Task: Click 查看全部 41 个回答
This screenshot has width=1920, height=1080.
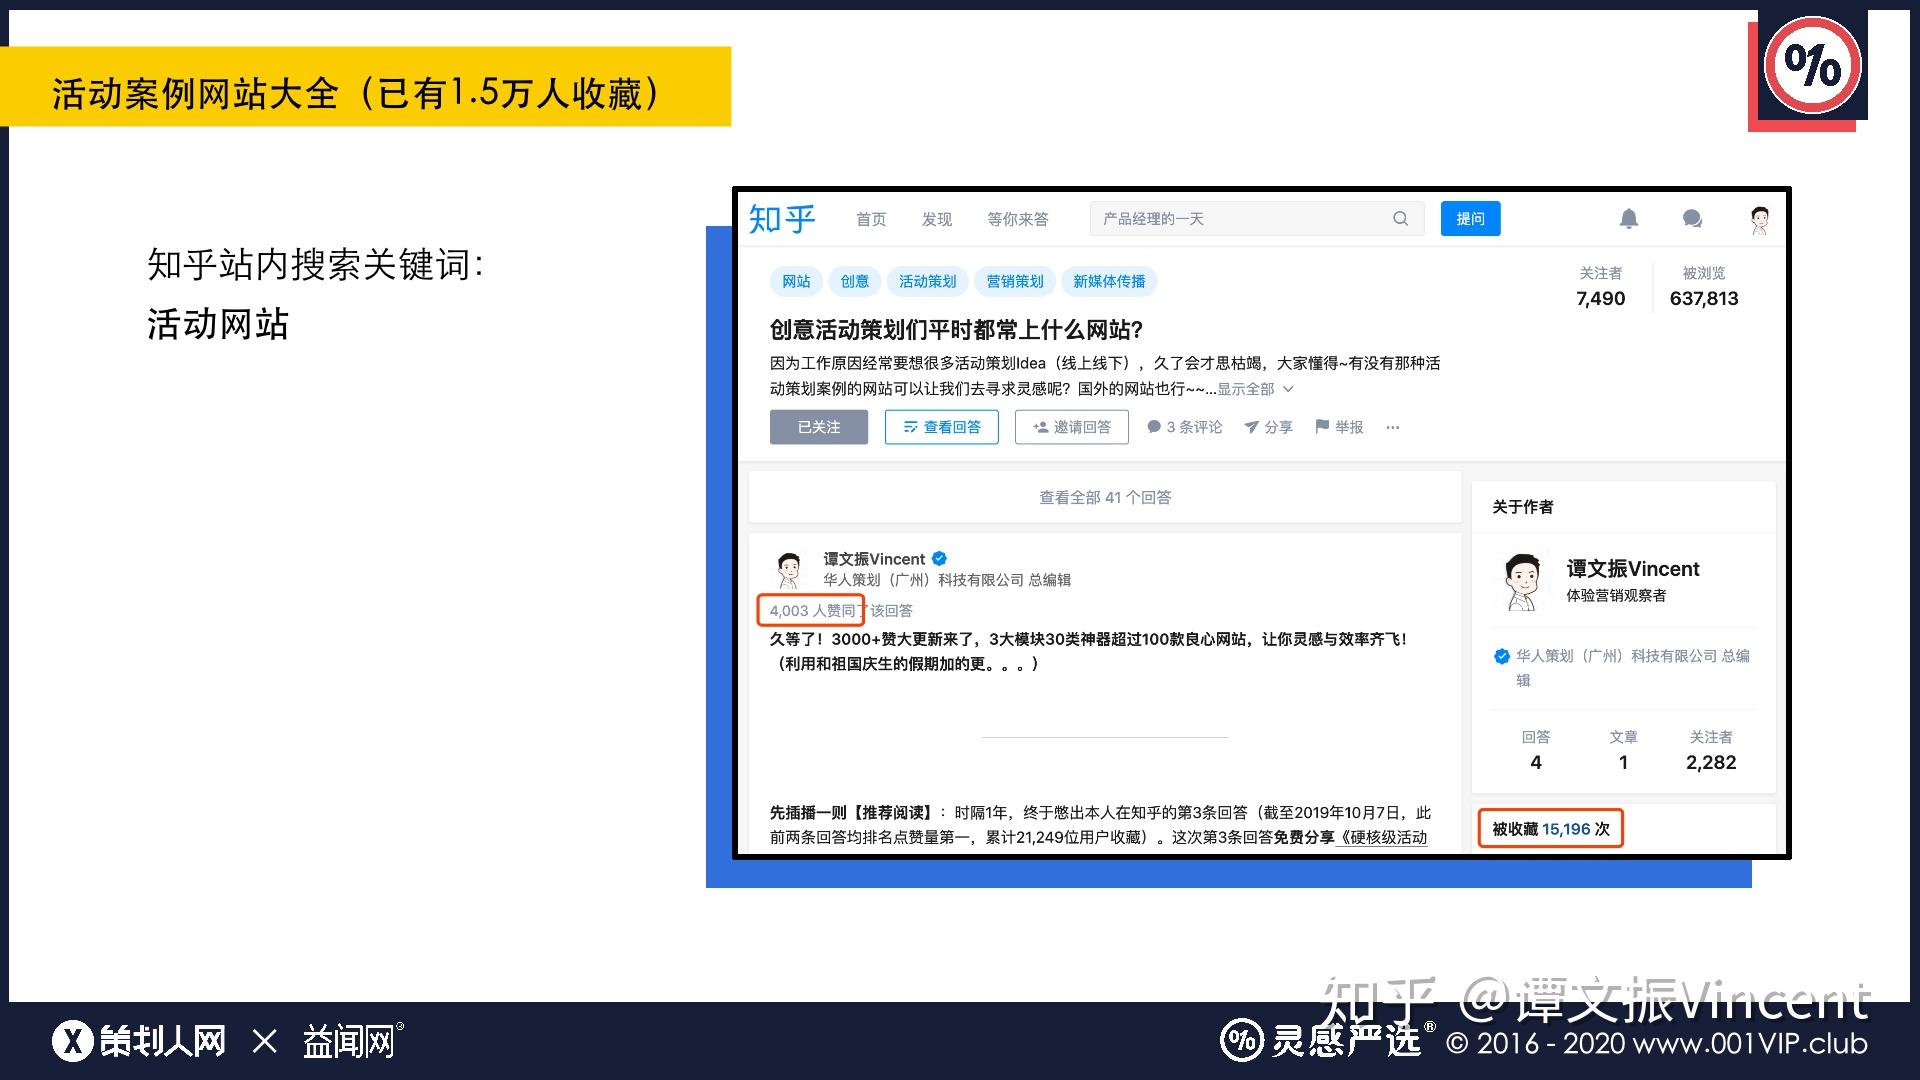Action: [1105, 497]
